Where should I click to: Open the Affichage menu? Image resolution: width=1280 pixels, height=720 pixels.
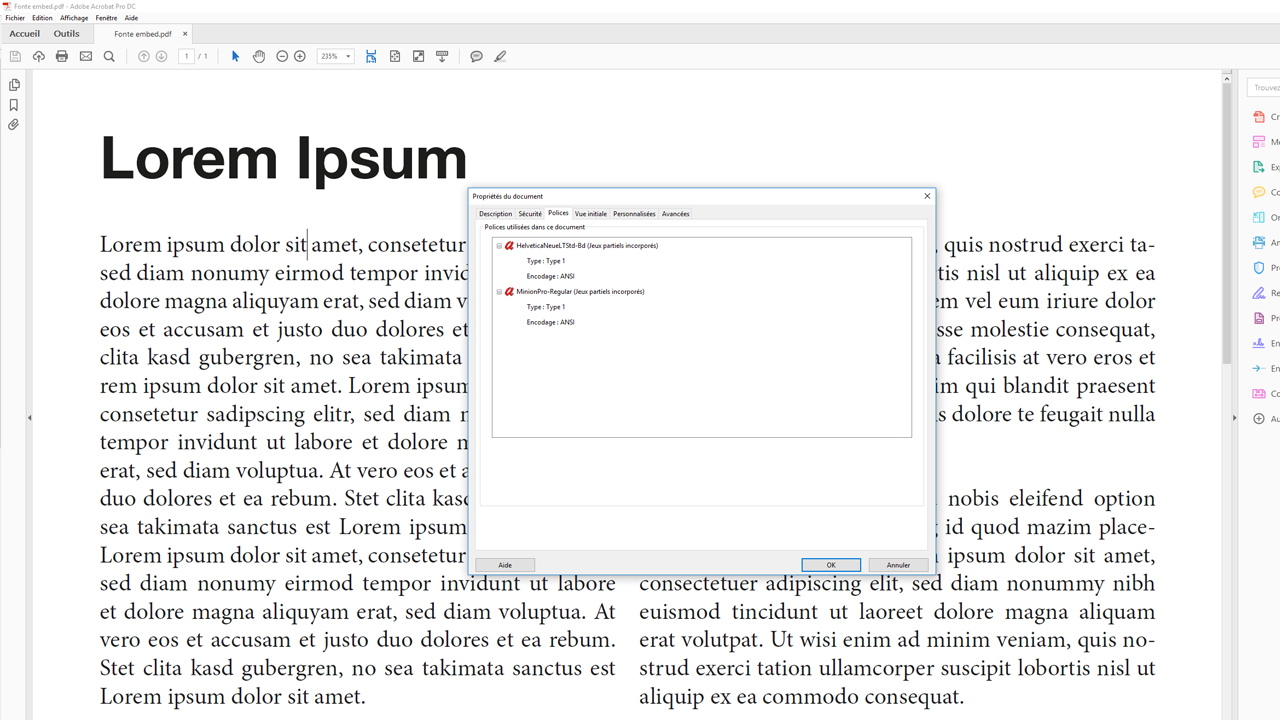(74, 18)
